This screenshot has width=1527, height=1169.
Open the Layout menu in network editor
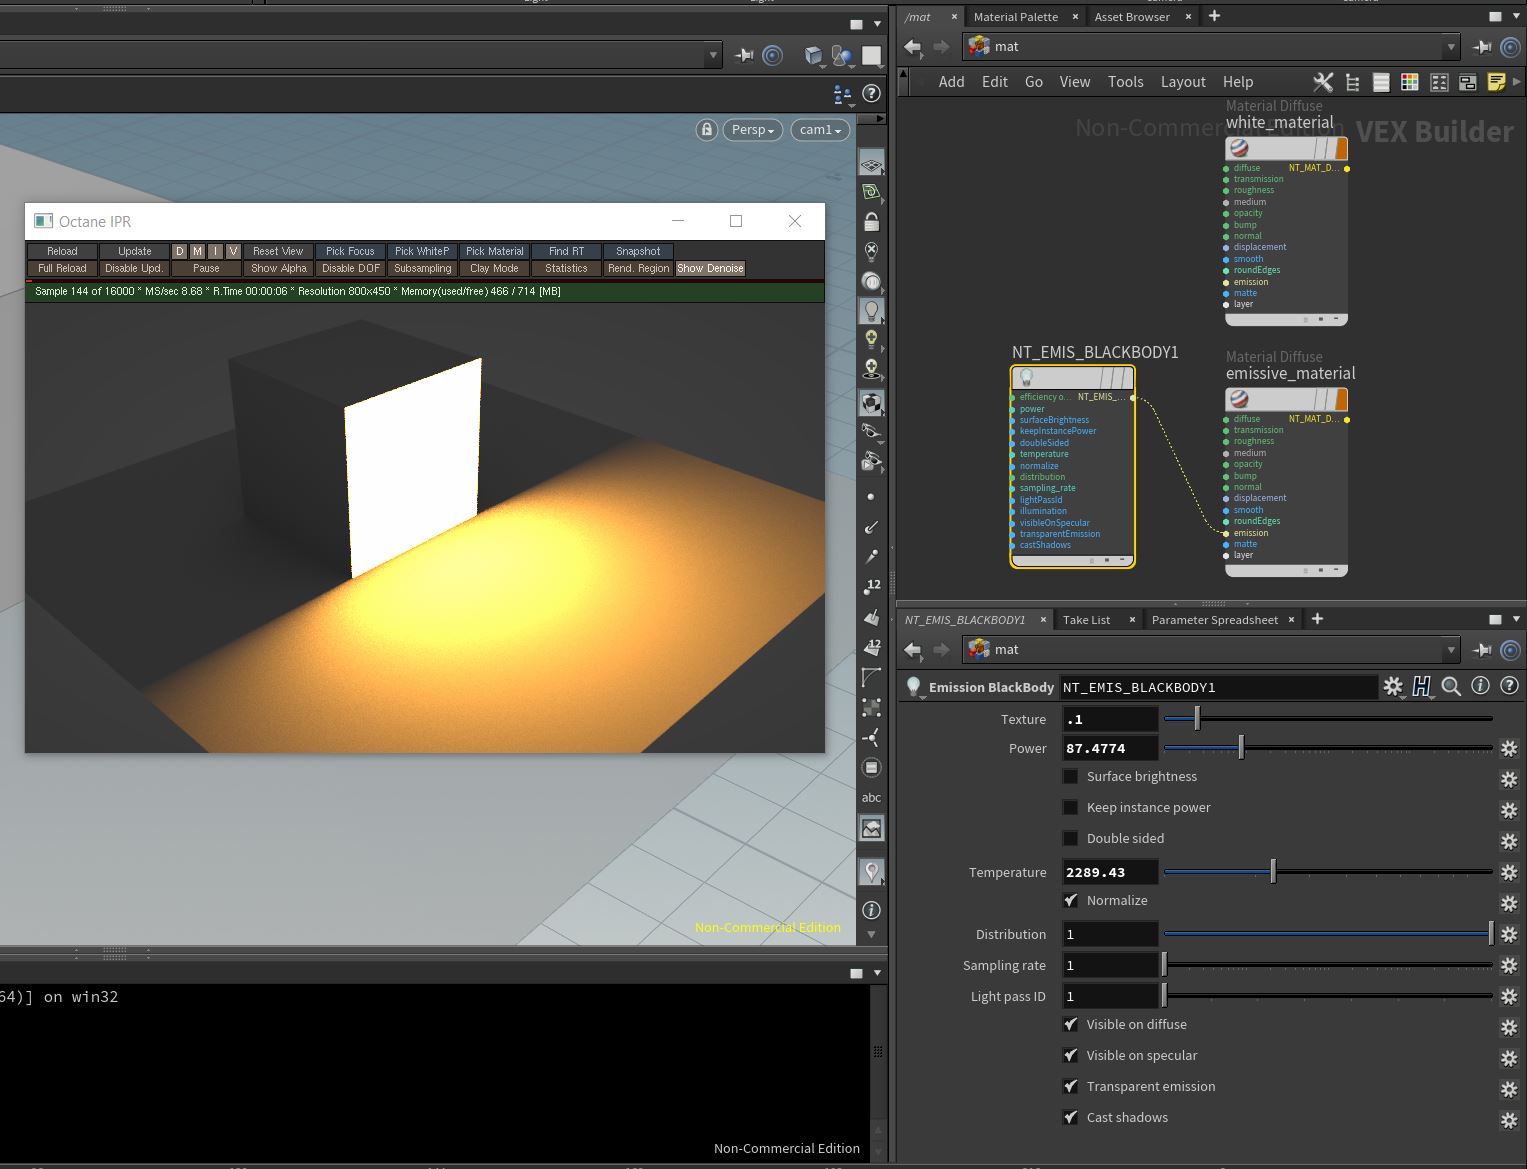(x=1182, y=82)
